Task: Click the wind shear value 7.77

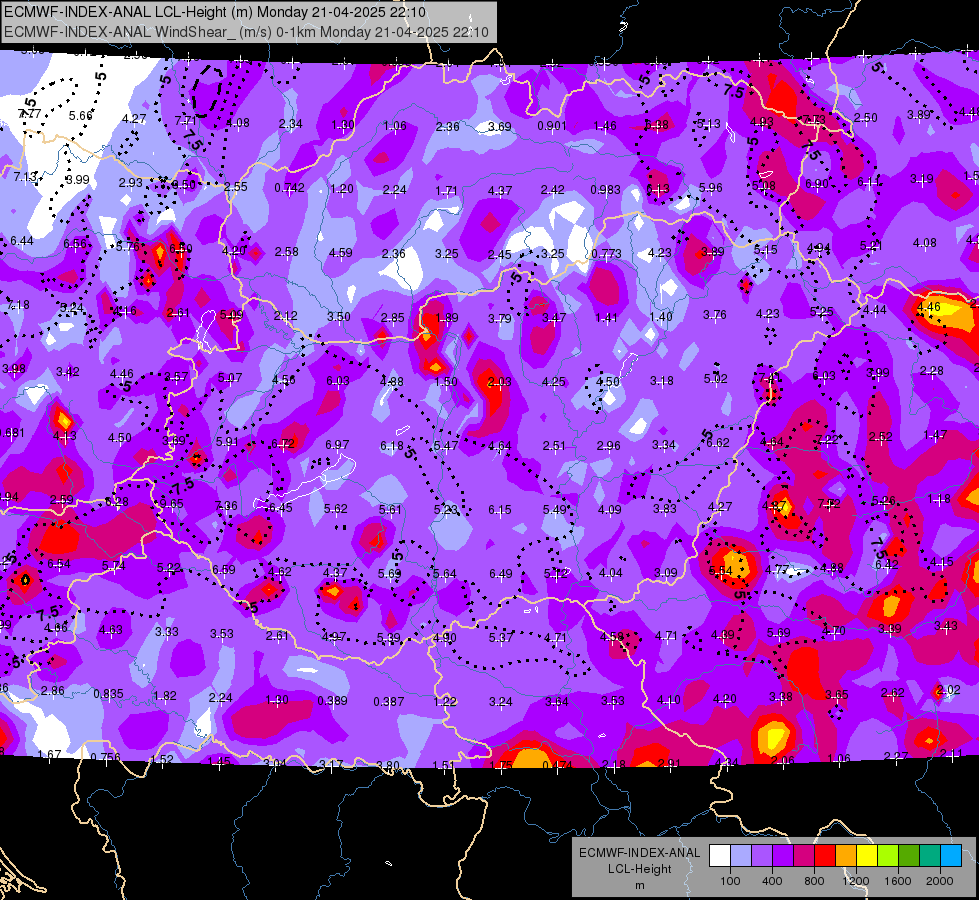Action: [30, 114]
